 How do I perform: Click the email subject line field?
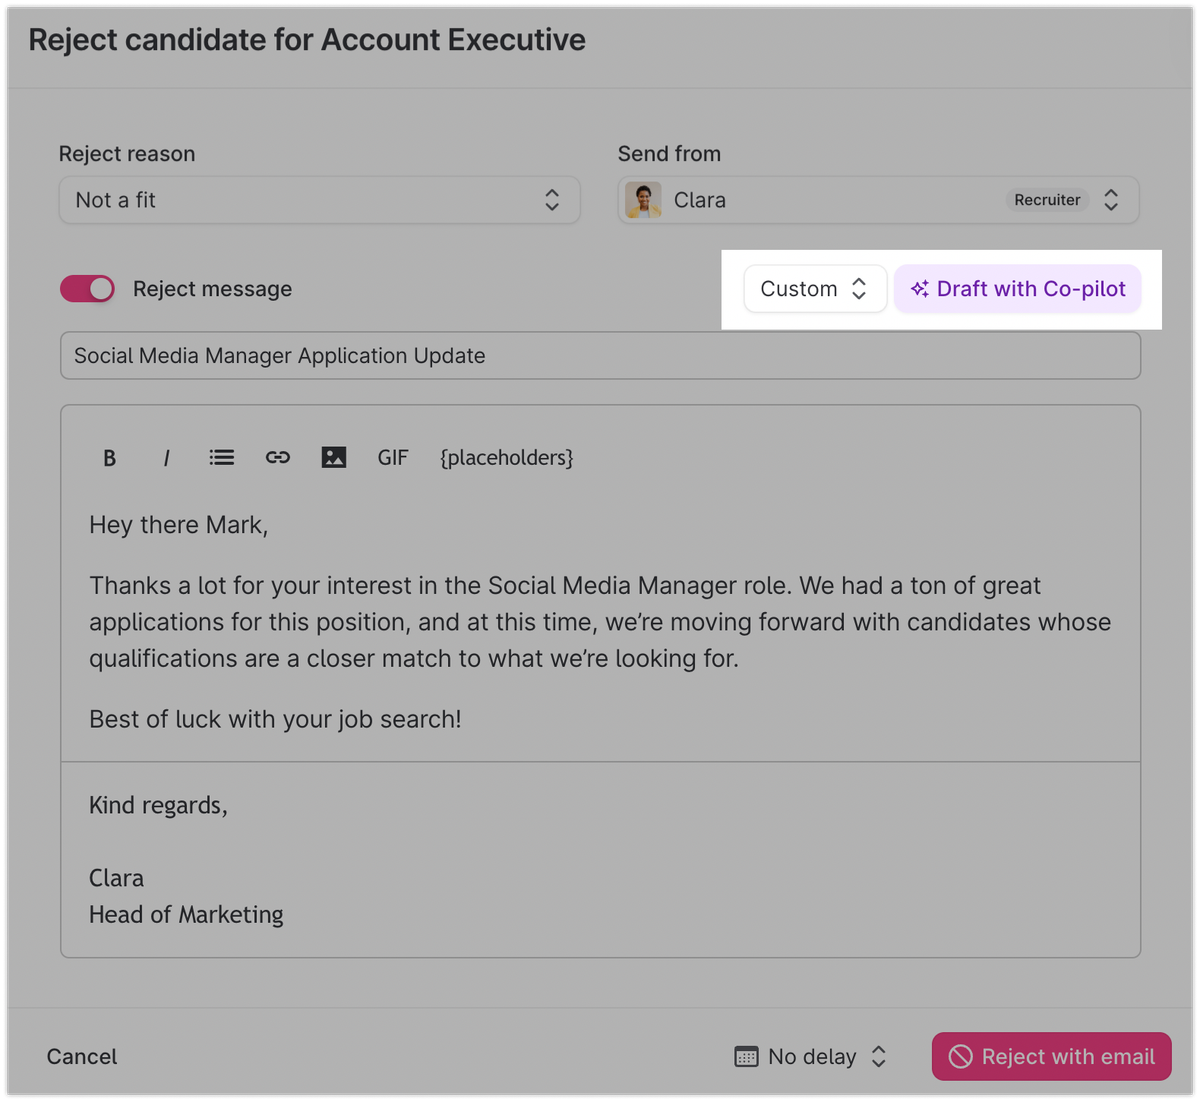pos(600,356)
